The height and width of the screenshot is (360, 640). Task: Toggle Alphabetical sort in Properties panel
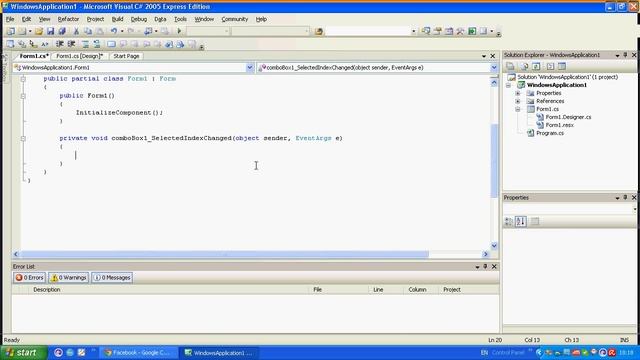click(520, 222)
